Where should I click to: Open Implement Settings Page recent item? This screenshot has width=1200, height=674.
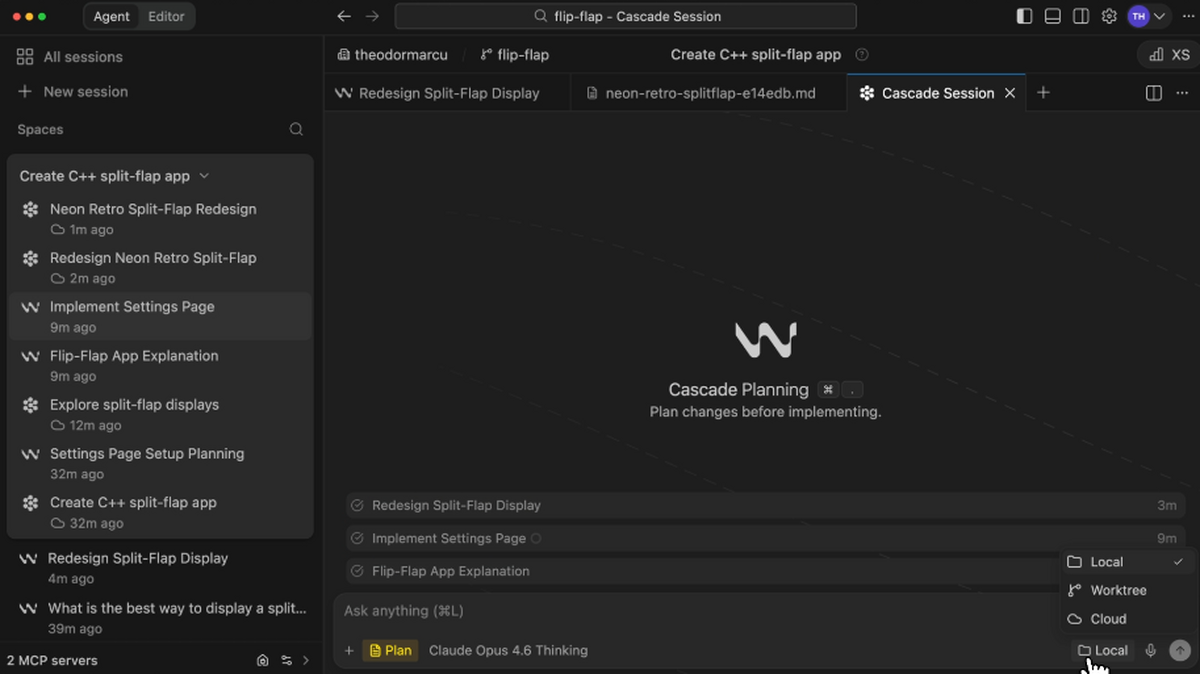point(765,538)
